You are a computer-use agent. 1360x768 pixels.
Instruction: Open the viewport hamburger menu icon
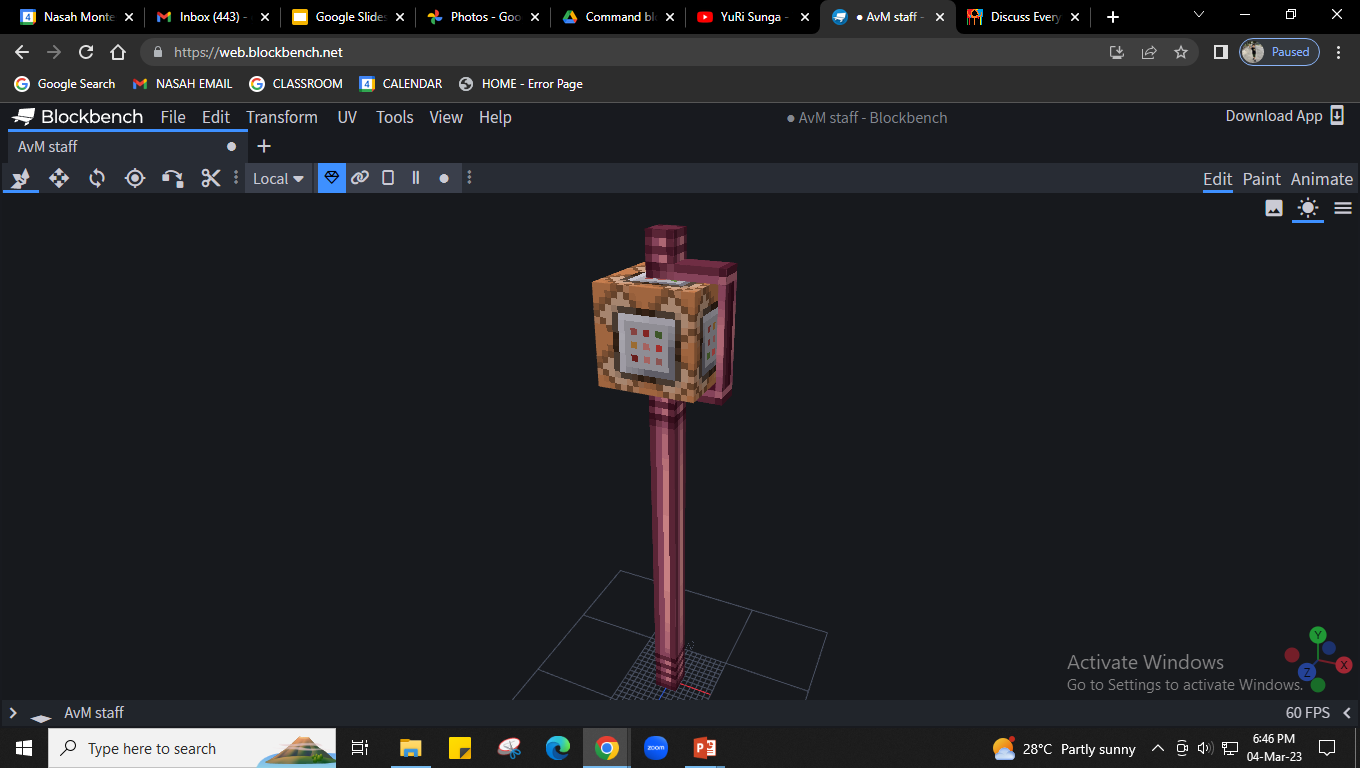coord(1343,208)
